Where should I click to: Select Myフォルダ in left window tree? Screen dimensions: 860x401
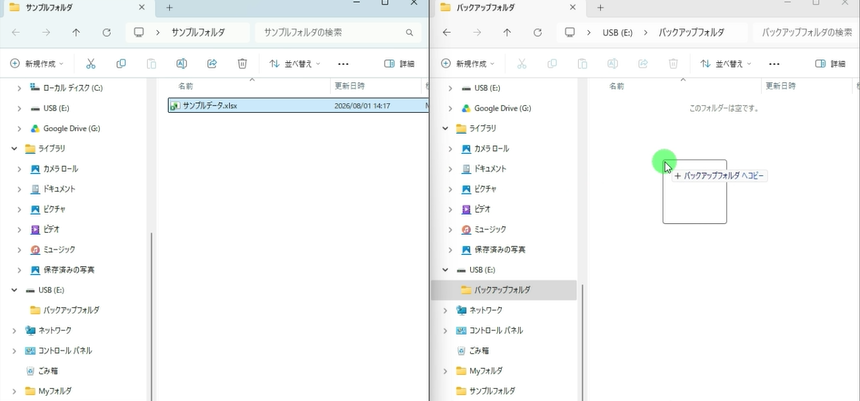pos(55,392)
